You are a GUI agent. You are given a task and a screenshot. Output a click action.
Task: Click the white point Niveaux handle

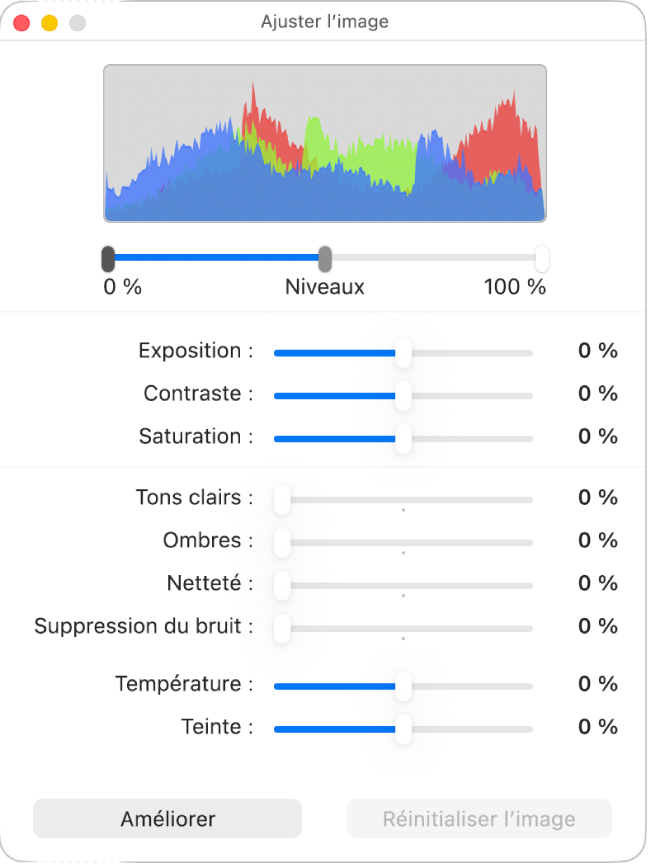[x=542, y=259]
